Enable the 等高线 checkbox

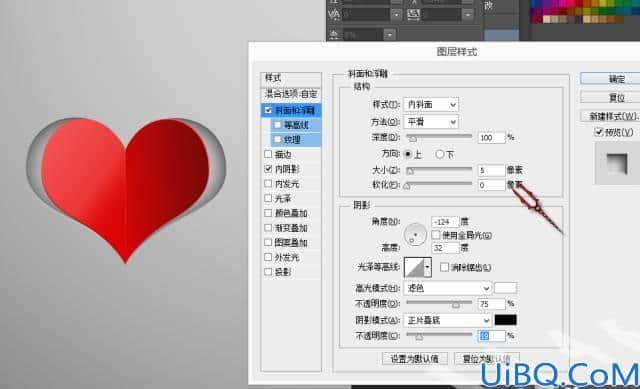pyautogui.click(x=278, y=125)
